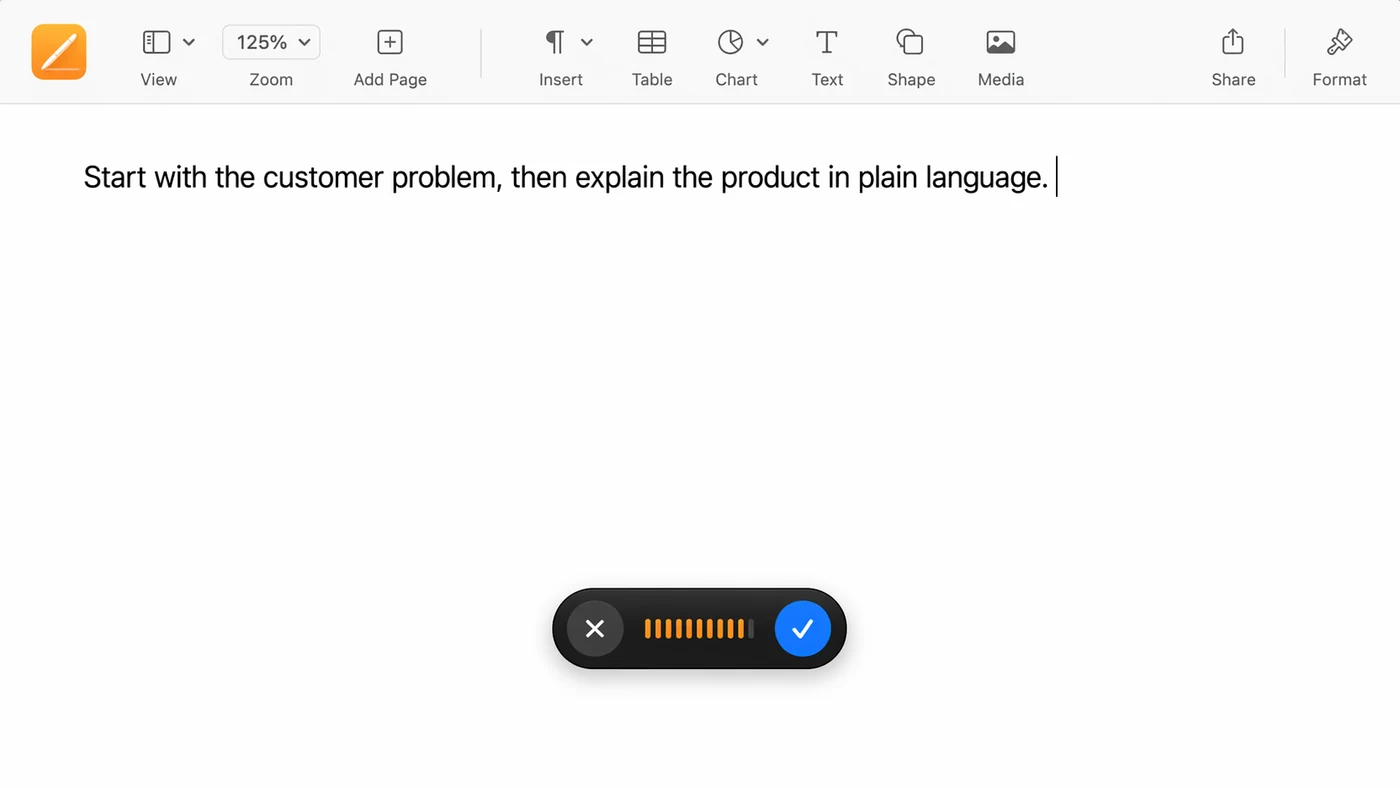Insert a shape using the Shape icon
Image resolution: width=1400 pixels, height=788 pixels.
tap(909, 42)
